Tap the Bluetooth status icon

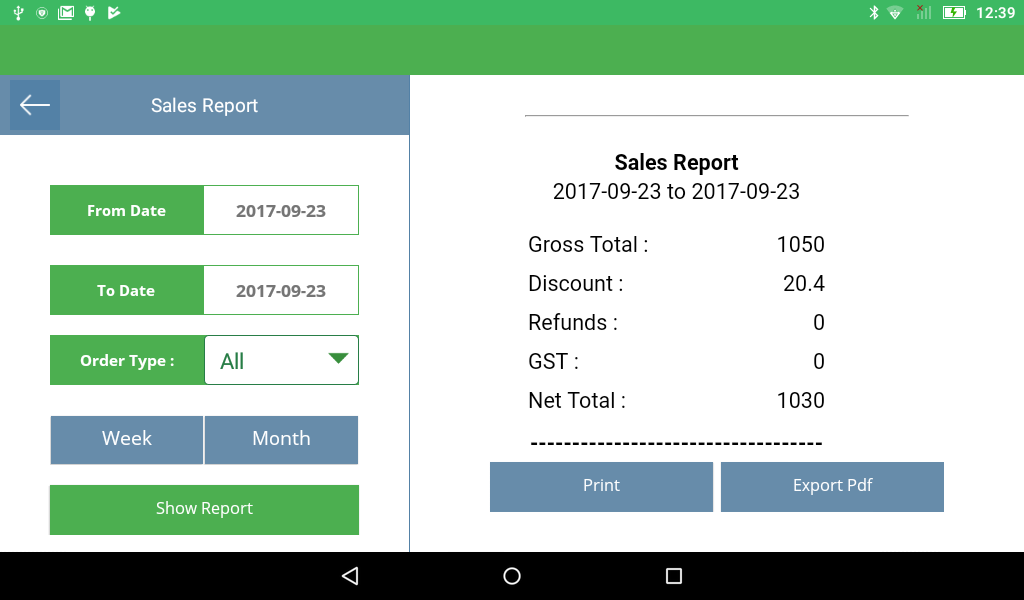point(873,13)
